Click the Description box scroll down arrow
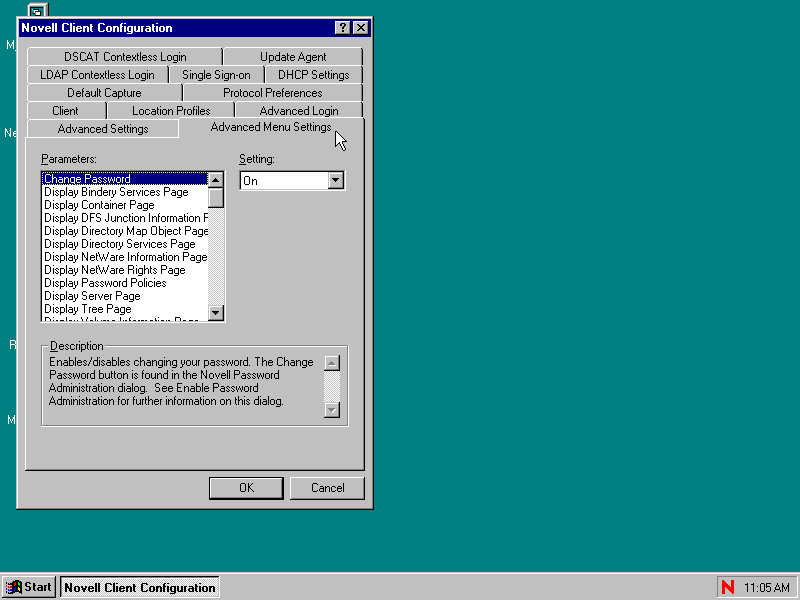 (332, 410)
